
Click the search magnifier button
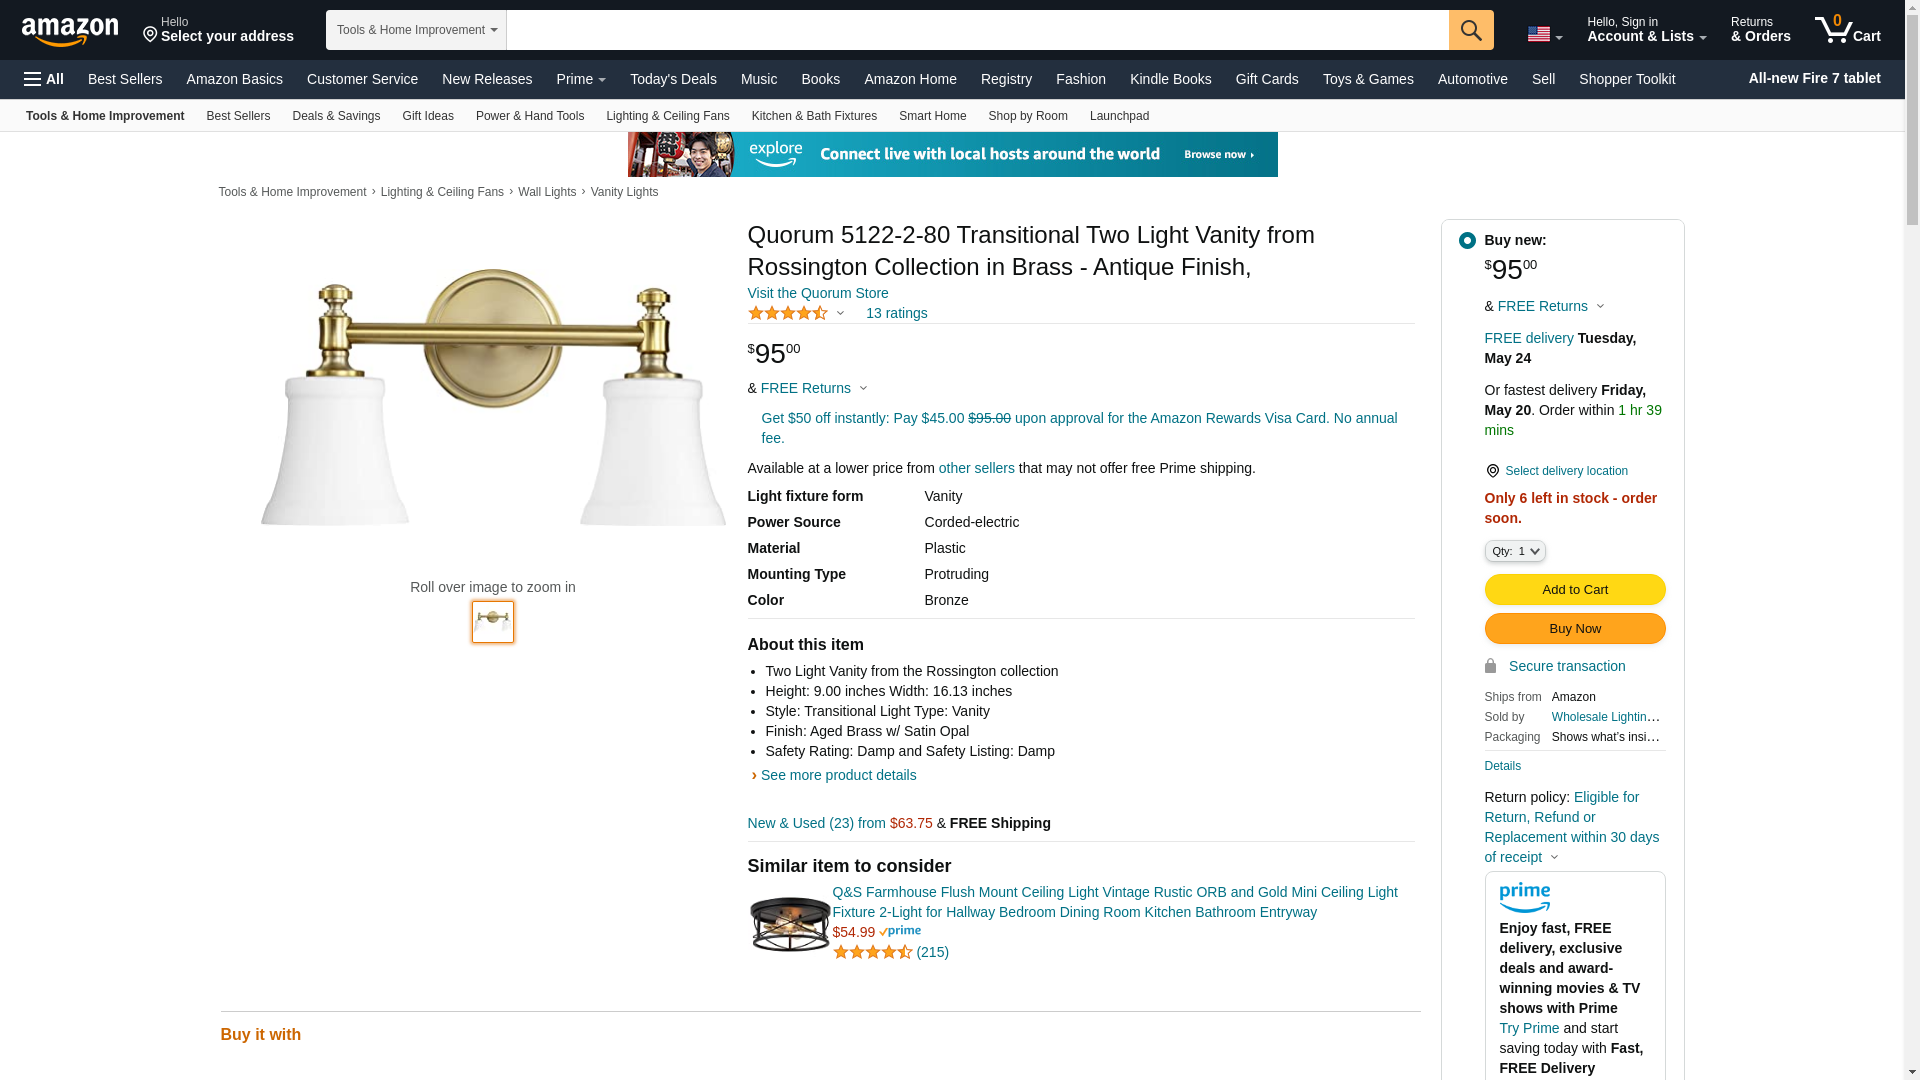[1471, 30]
